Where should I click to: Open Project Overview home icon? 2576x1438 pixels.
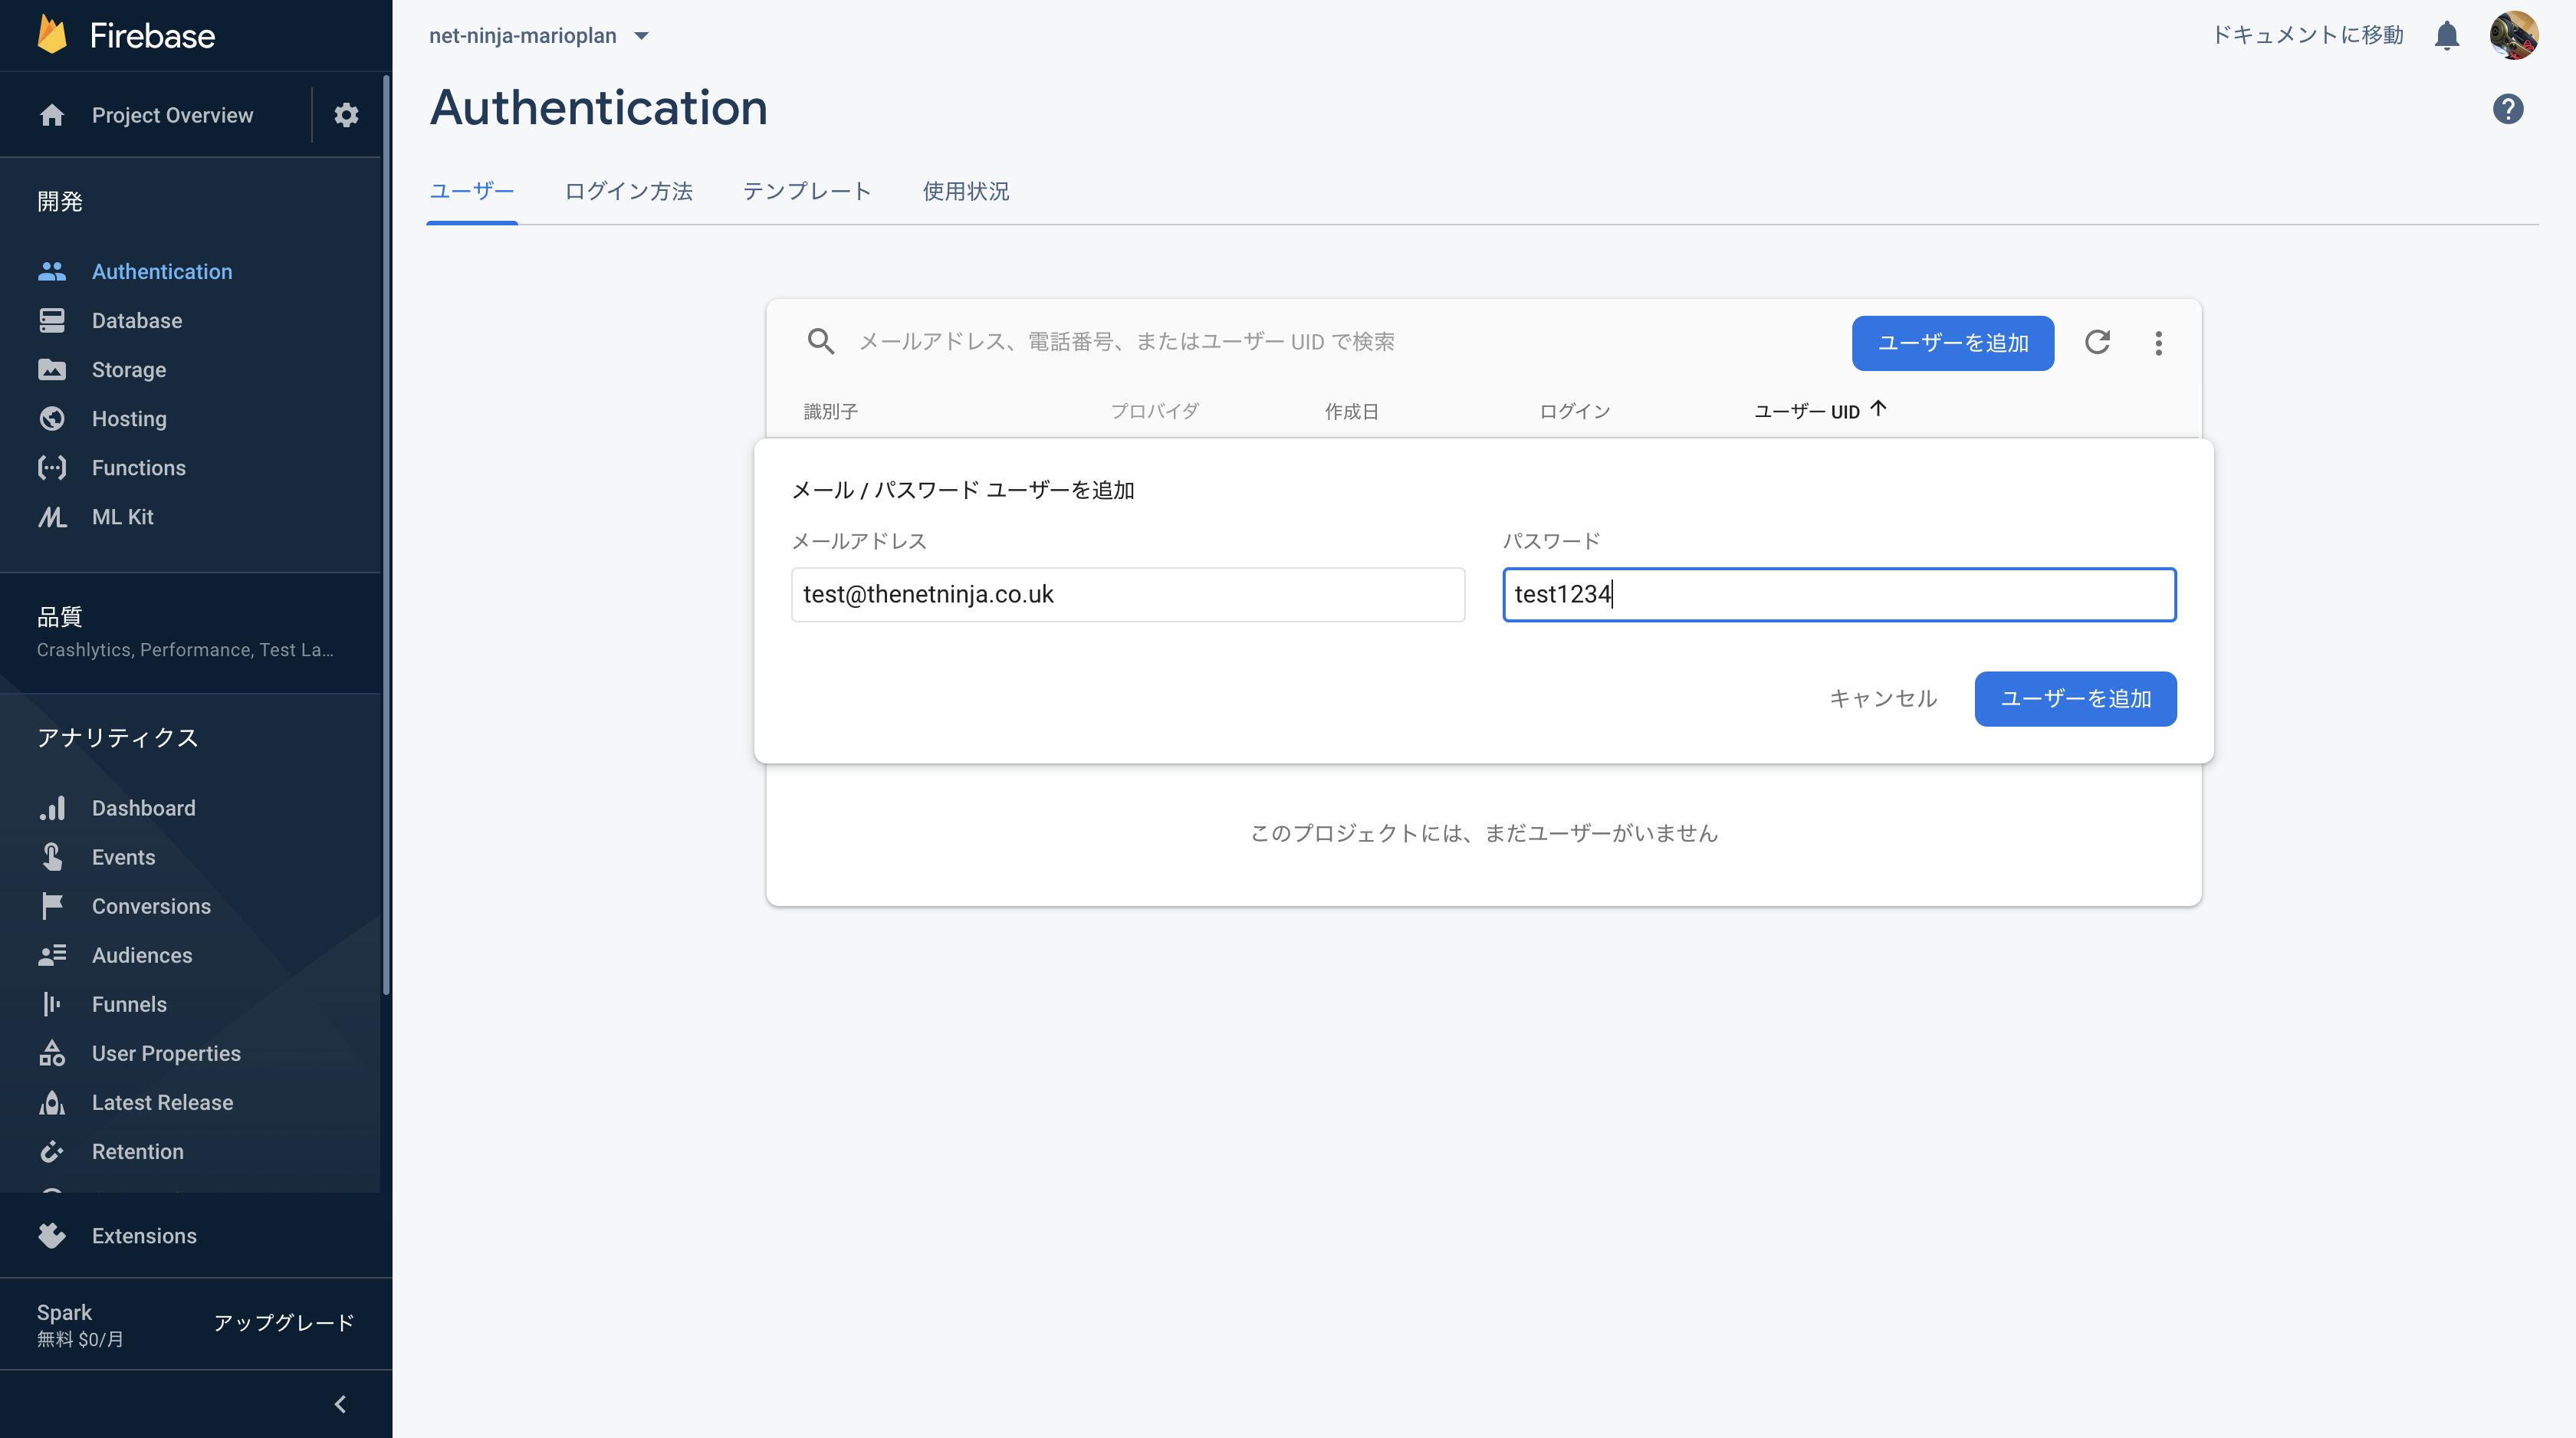coord(52,115)
